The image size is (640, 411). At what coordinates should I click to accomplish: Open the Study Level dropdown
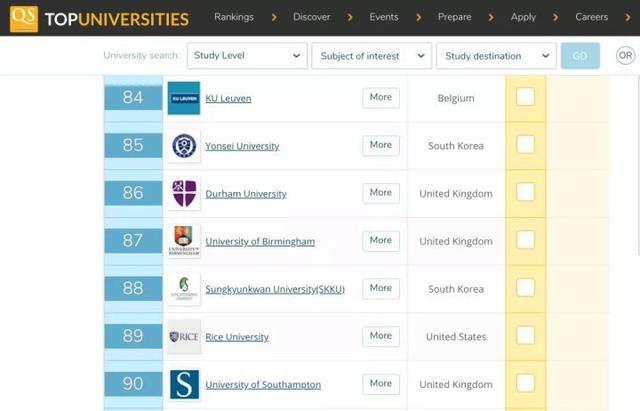click(x=247, y=56)
